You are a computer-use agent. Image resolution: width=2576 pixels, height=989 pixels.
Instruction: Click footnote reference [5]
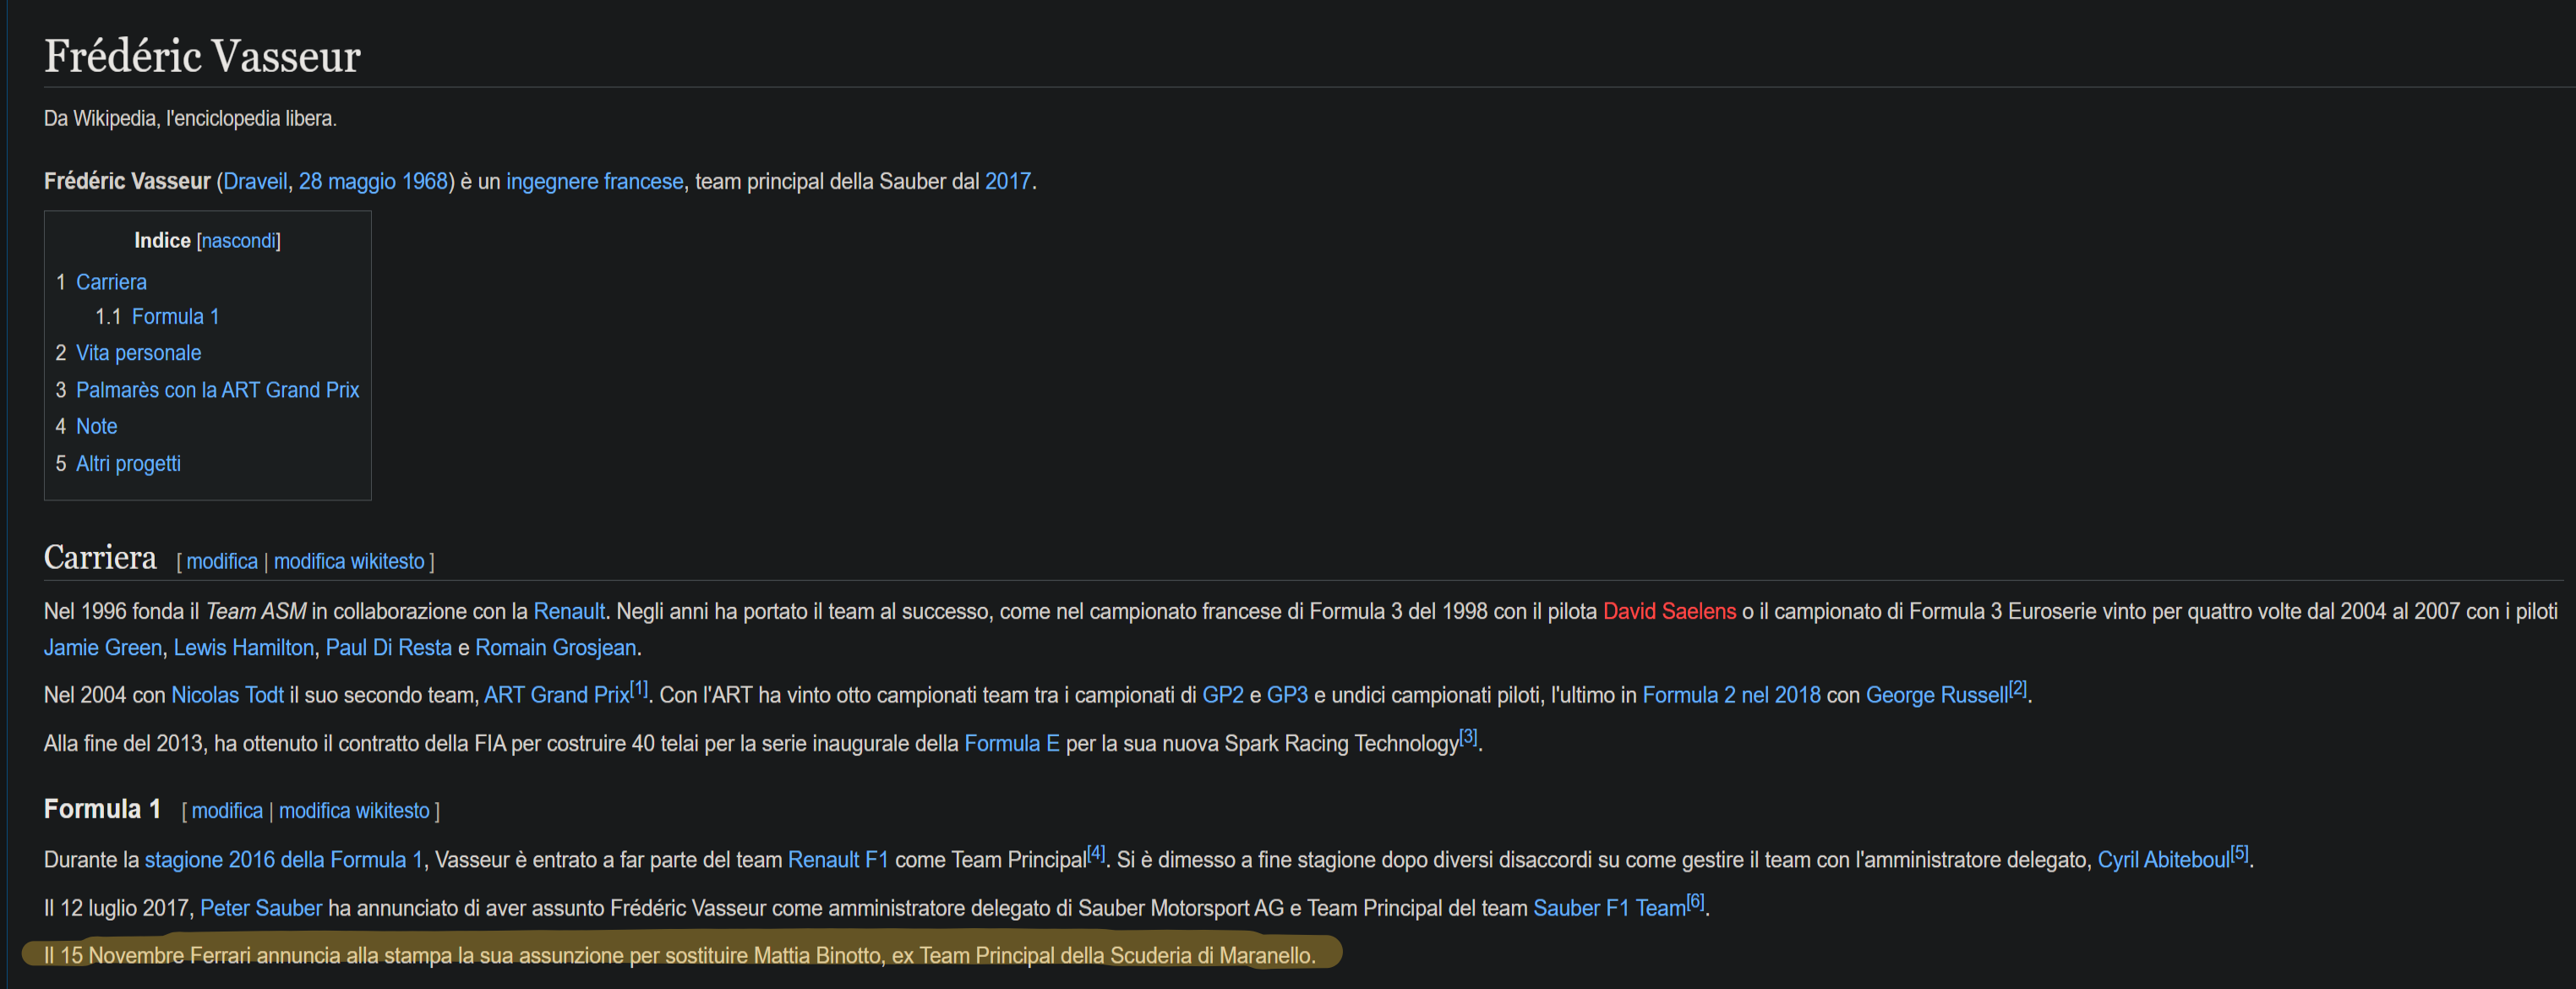[x=2240, y=853]
